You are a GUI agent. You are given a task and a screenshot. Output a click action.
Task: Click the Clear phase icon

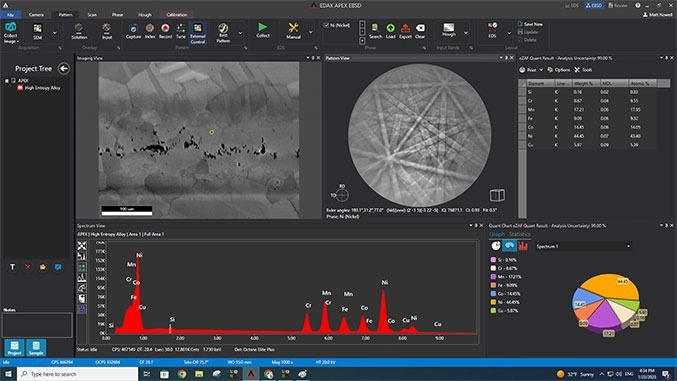(x=420, y=28)
